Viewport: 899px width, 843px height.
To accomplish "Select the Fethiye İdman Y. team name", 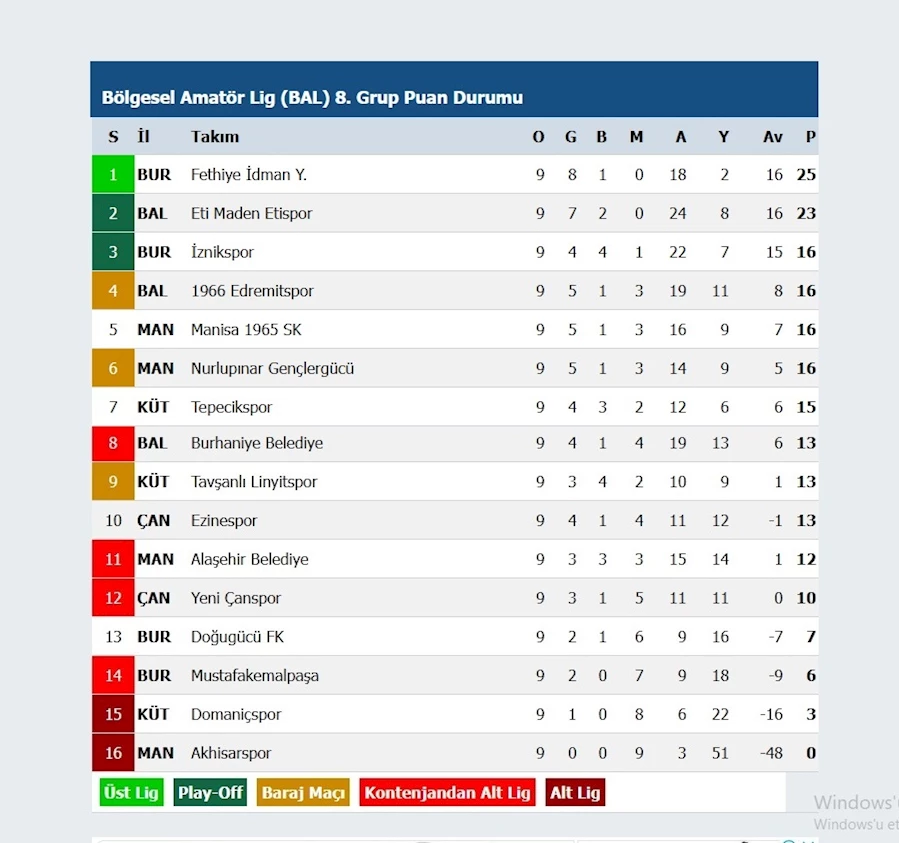I will (x=249, y=174).
